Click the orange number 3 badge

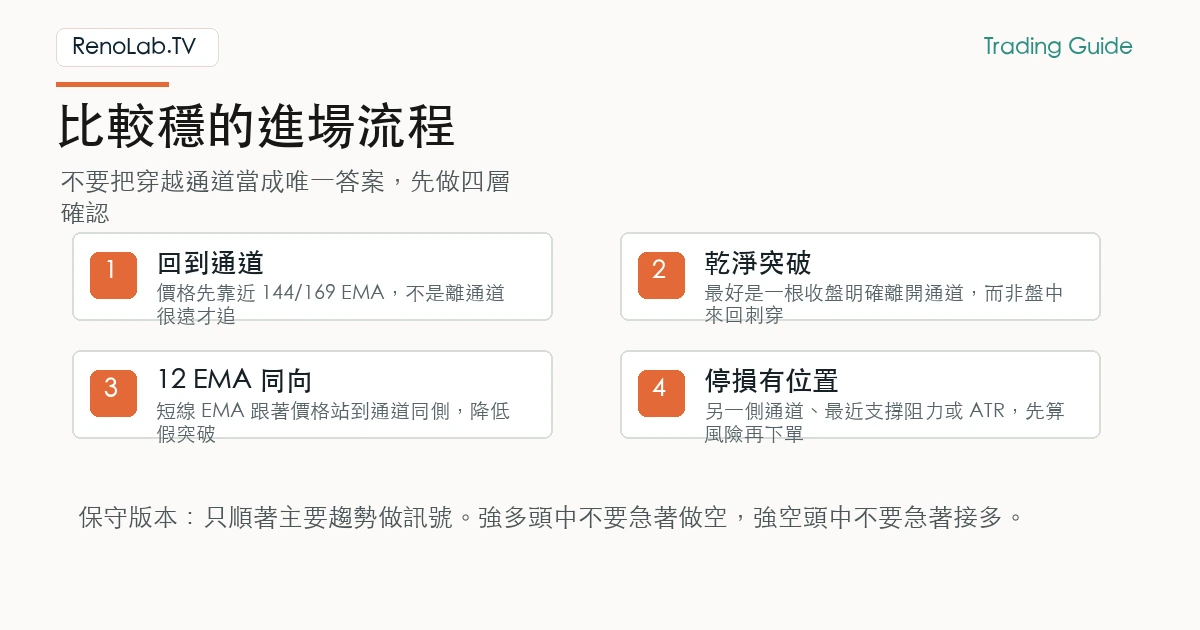[x=113, y=393]
